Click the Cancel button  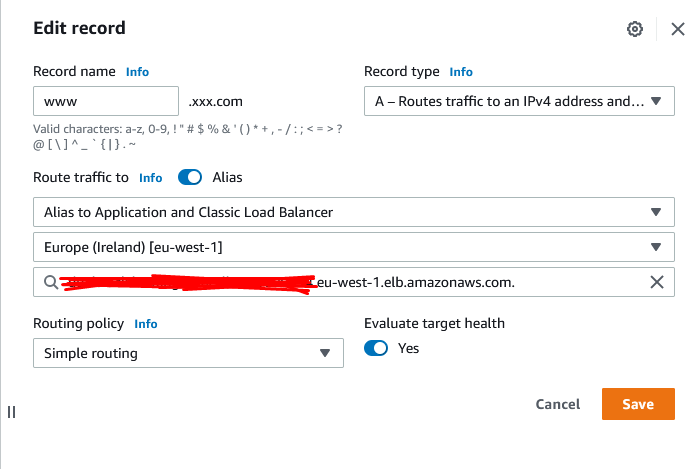point(558,404)
